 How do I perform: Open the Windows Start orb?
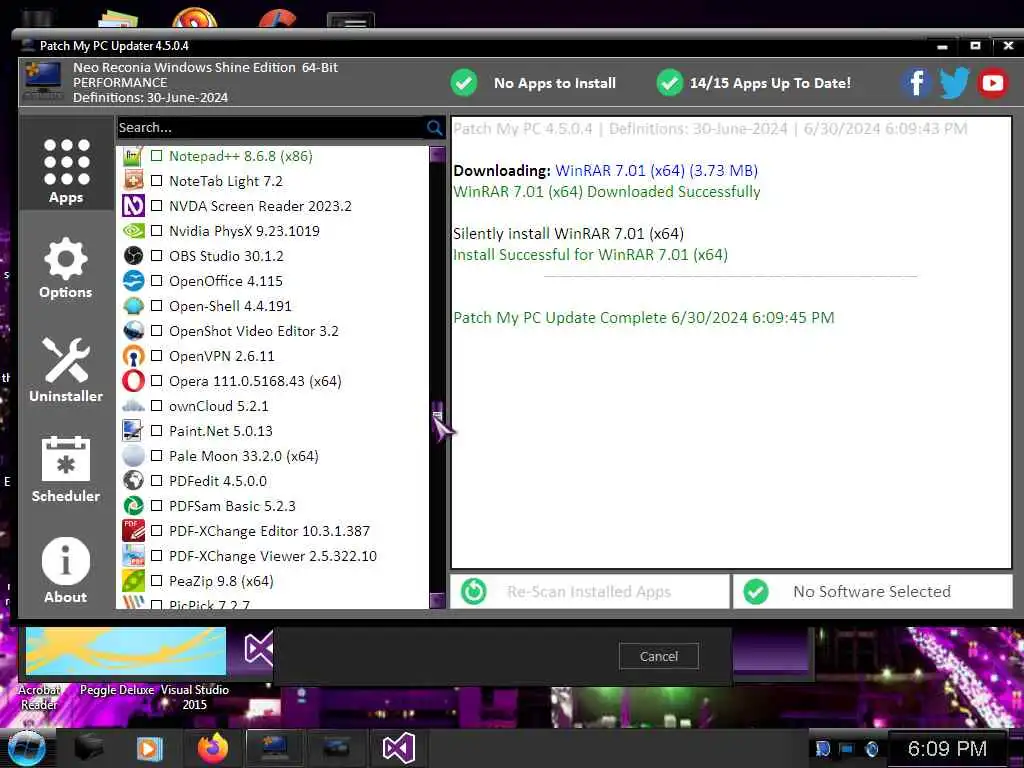click(x=26, y=748)
